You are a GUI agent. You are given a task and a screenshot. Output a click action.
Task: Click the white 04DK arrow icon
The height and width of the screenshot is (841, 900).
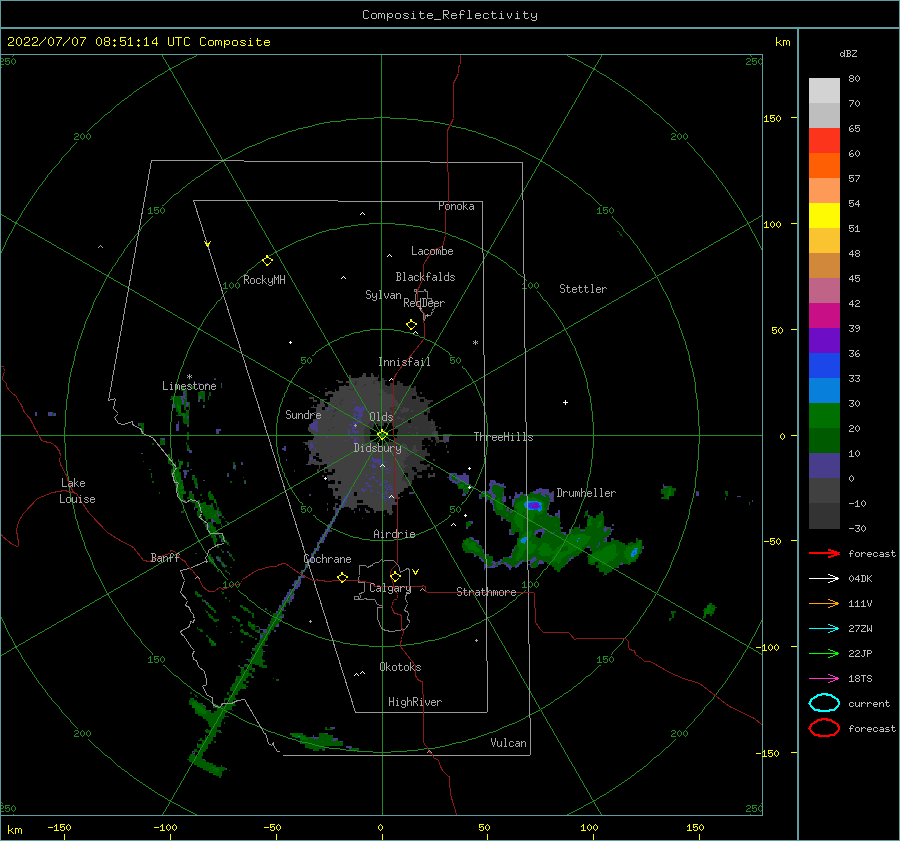(x=824, y=578)
